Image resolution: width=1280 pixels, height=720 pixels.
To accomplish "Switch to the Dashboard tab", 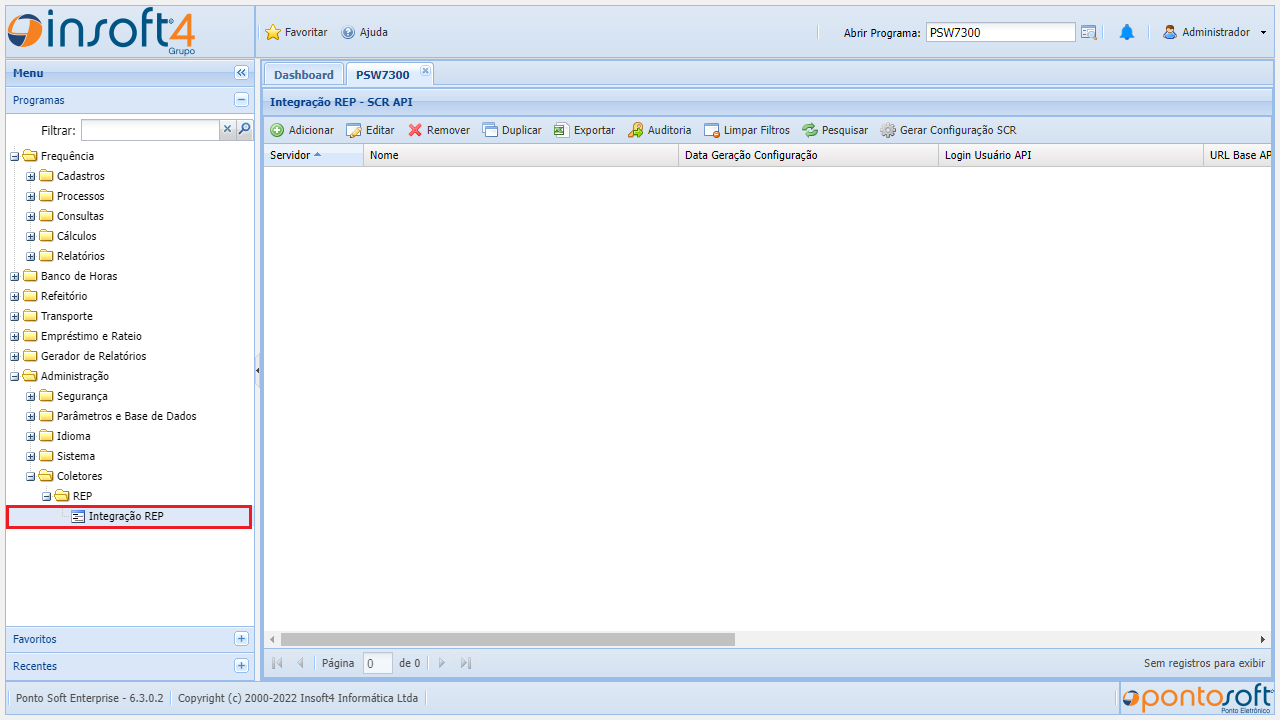I will point(302,73).
